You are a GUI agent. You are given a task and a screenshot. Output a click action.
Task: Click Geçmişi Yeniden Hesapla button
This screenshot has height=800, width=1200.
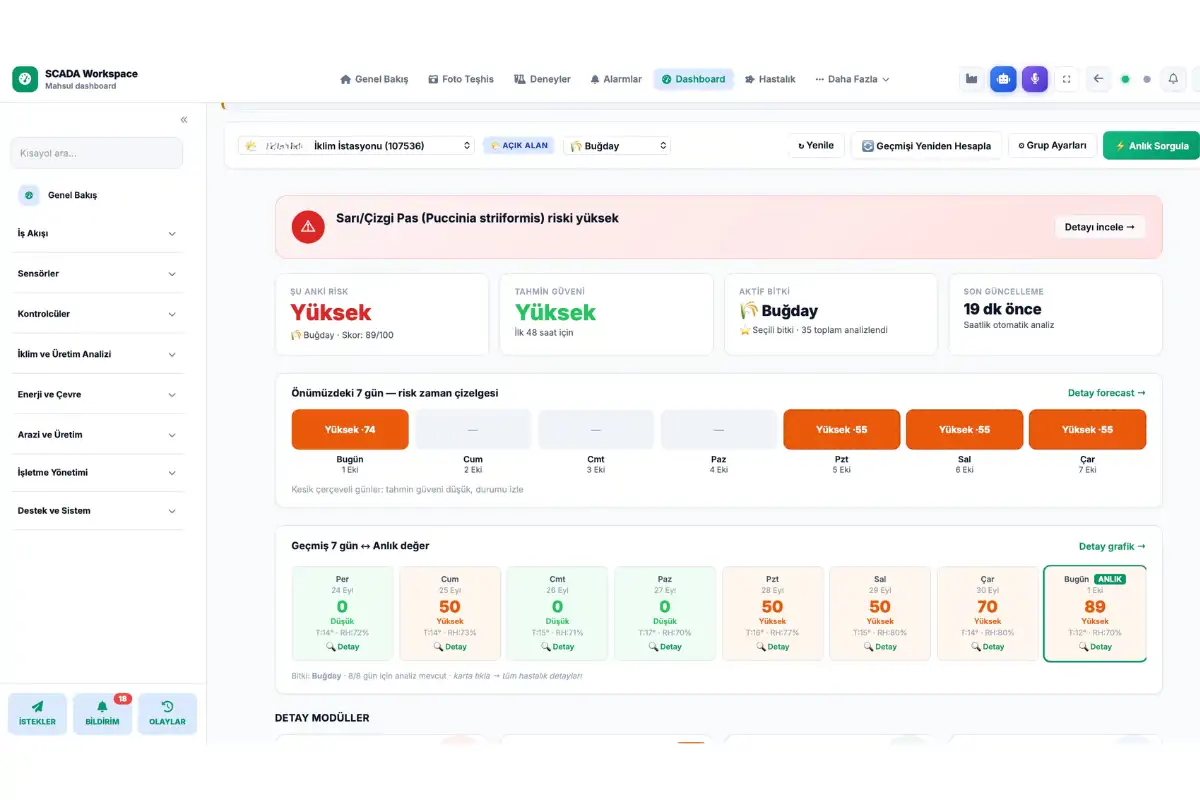[926, 146]
